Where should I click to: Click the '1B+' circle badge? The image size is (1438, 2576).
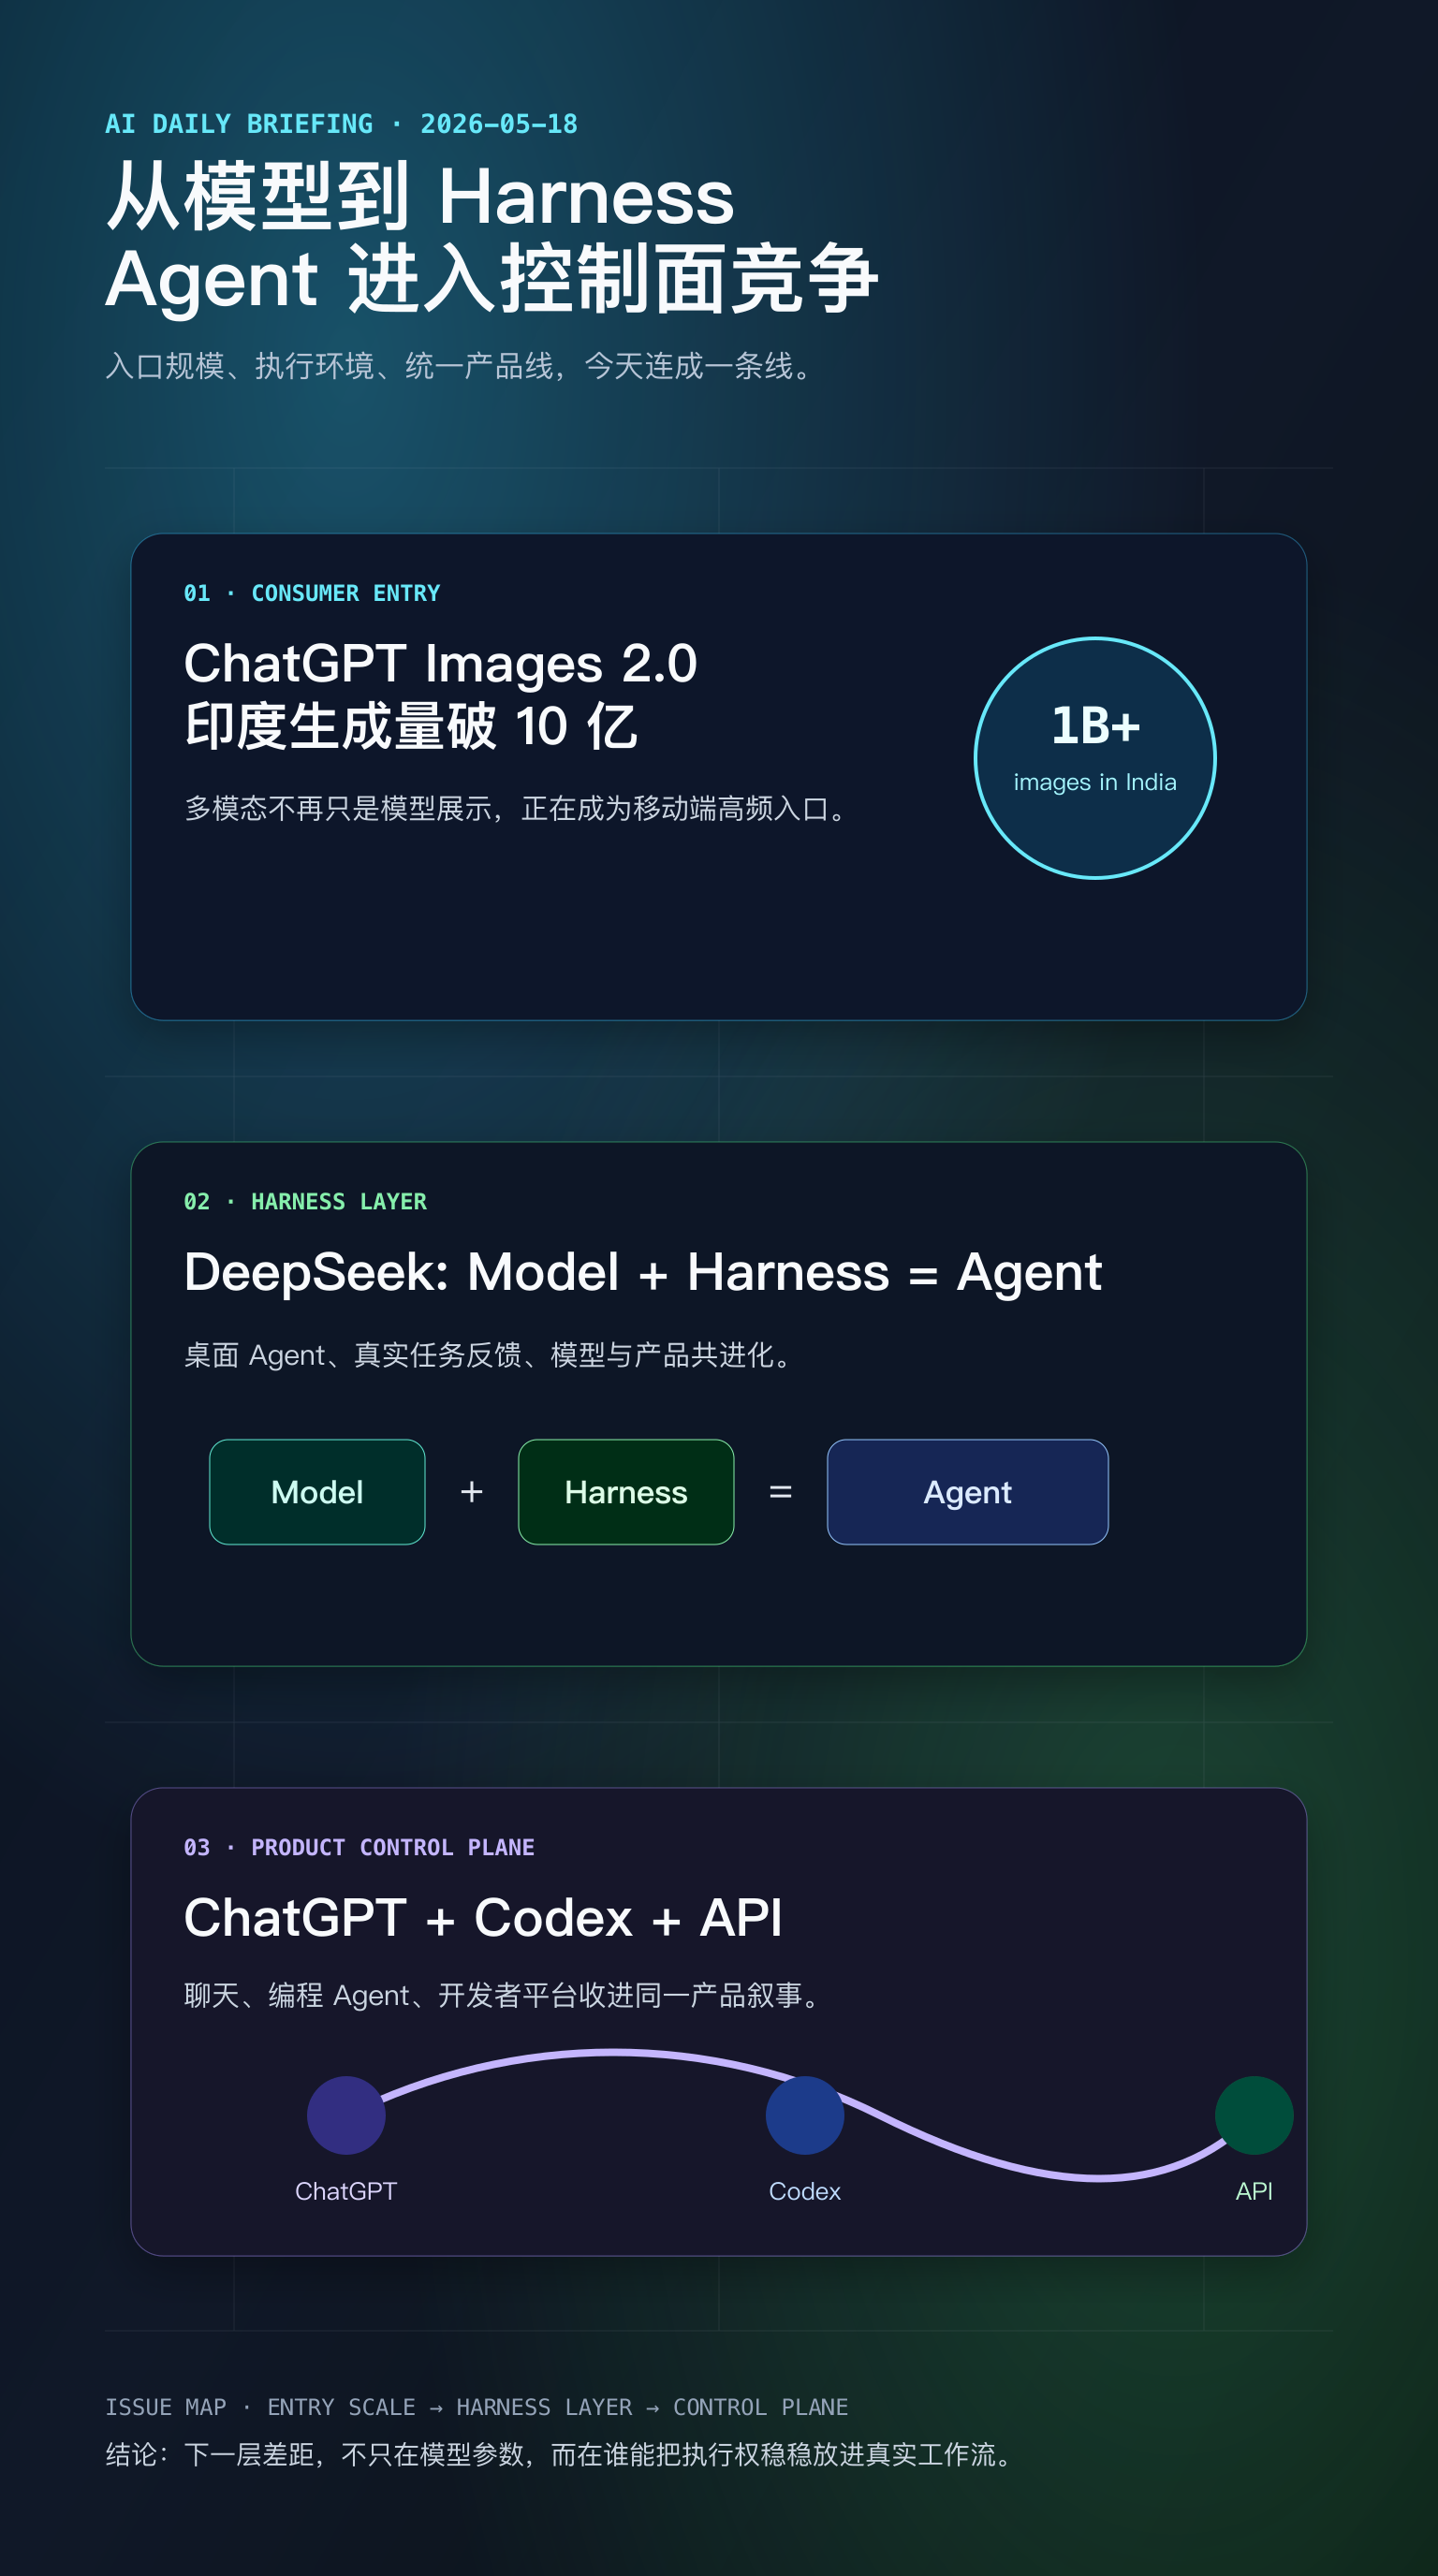click(1095, 758)
